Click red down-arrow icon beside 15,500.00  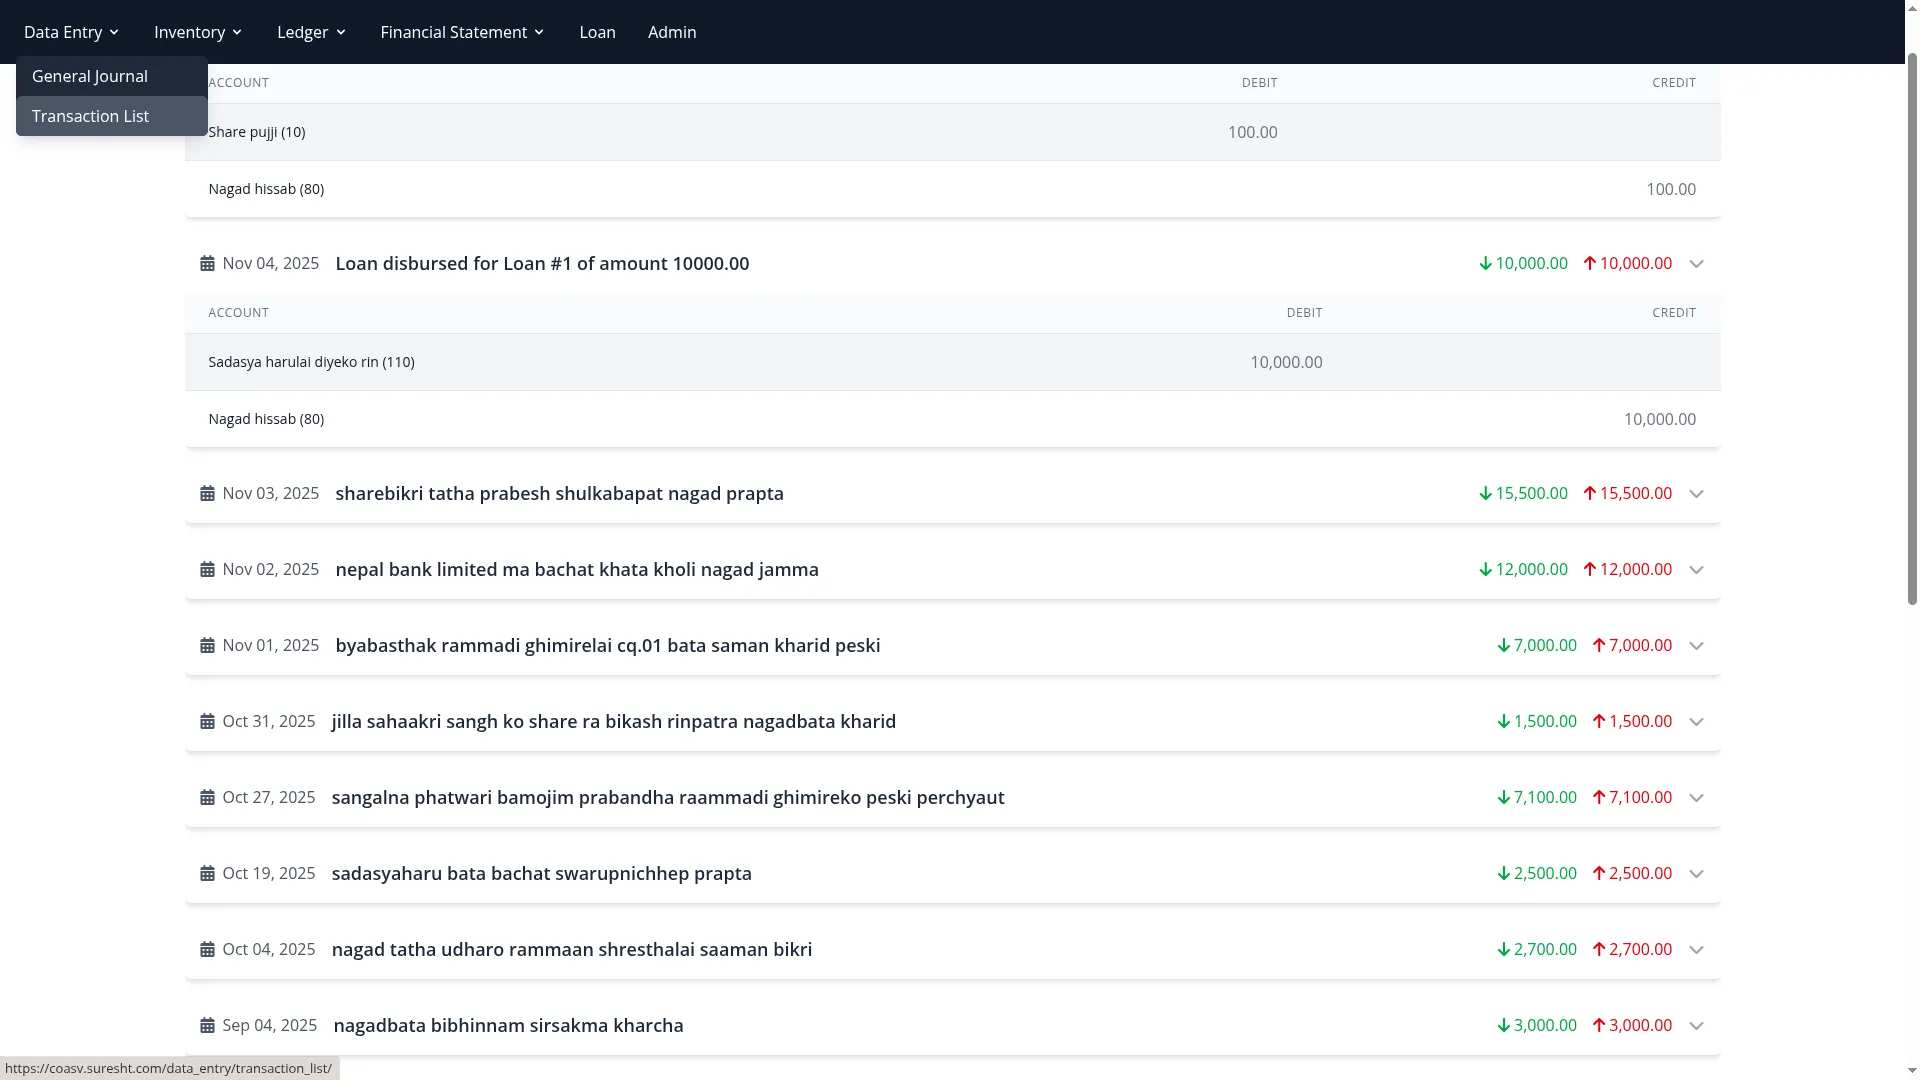[x=1485, y=493]
